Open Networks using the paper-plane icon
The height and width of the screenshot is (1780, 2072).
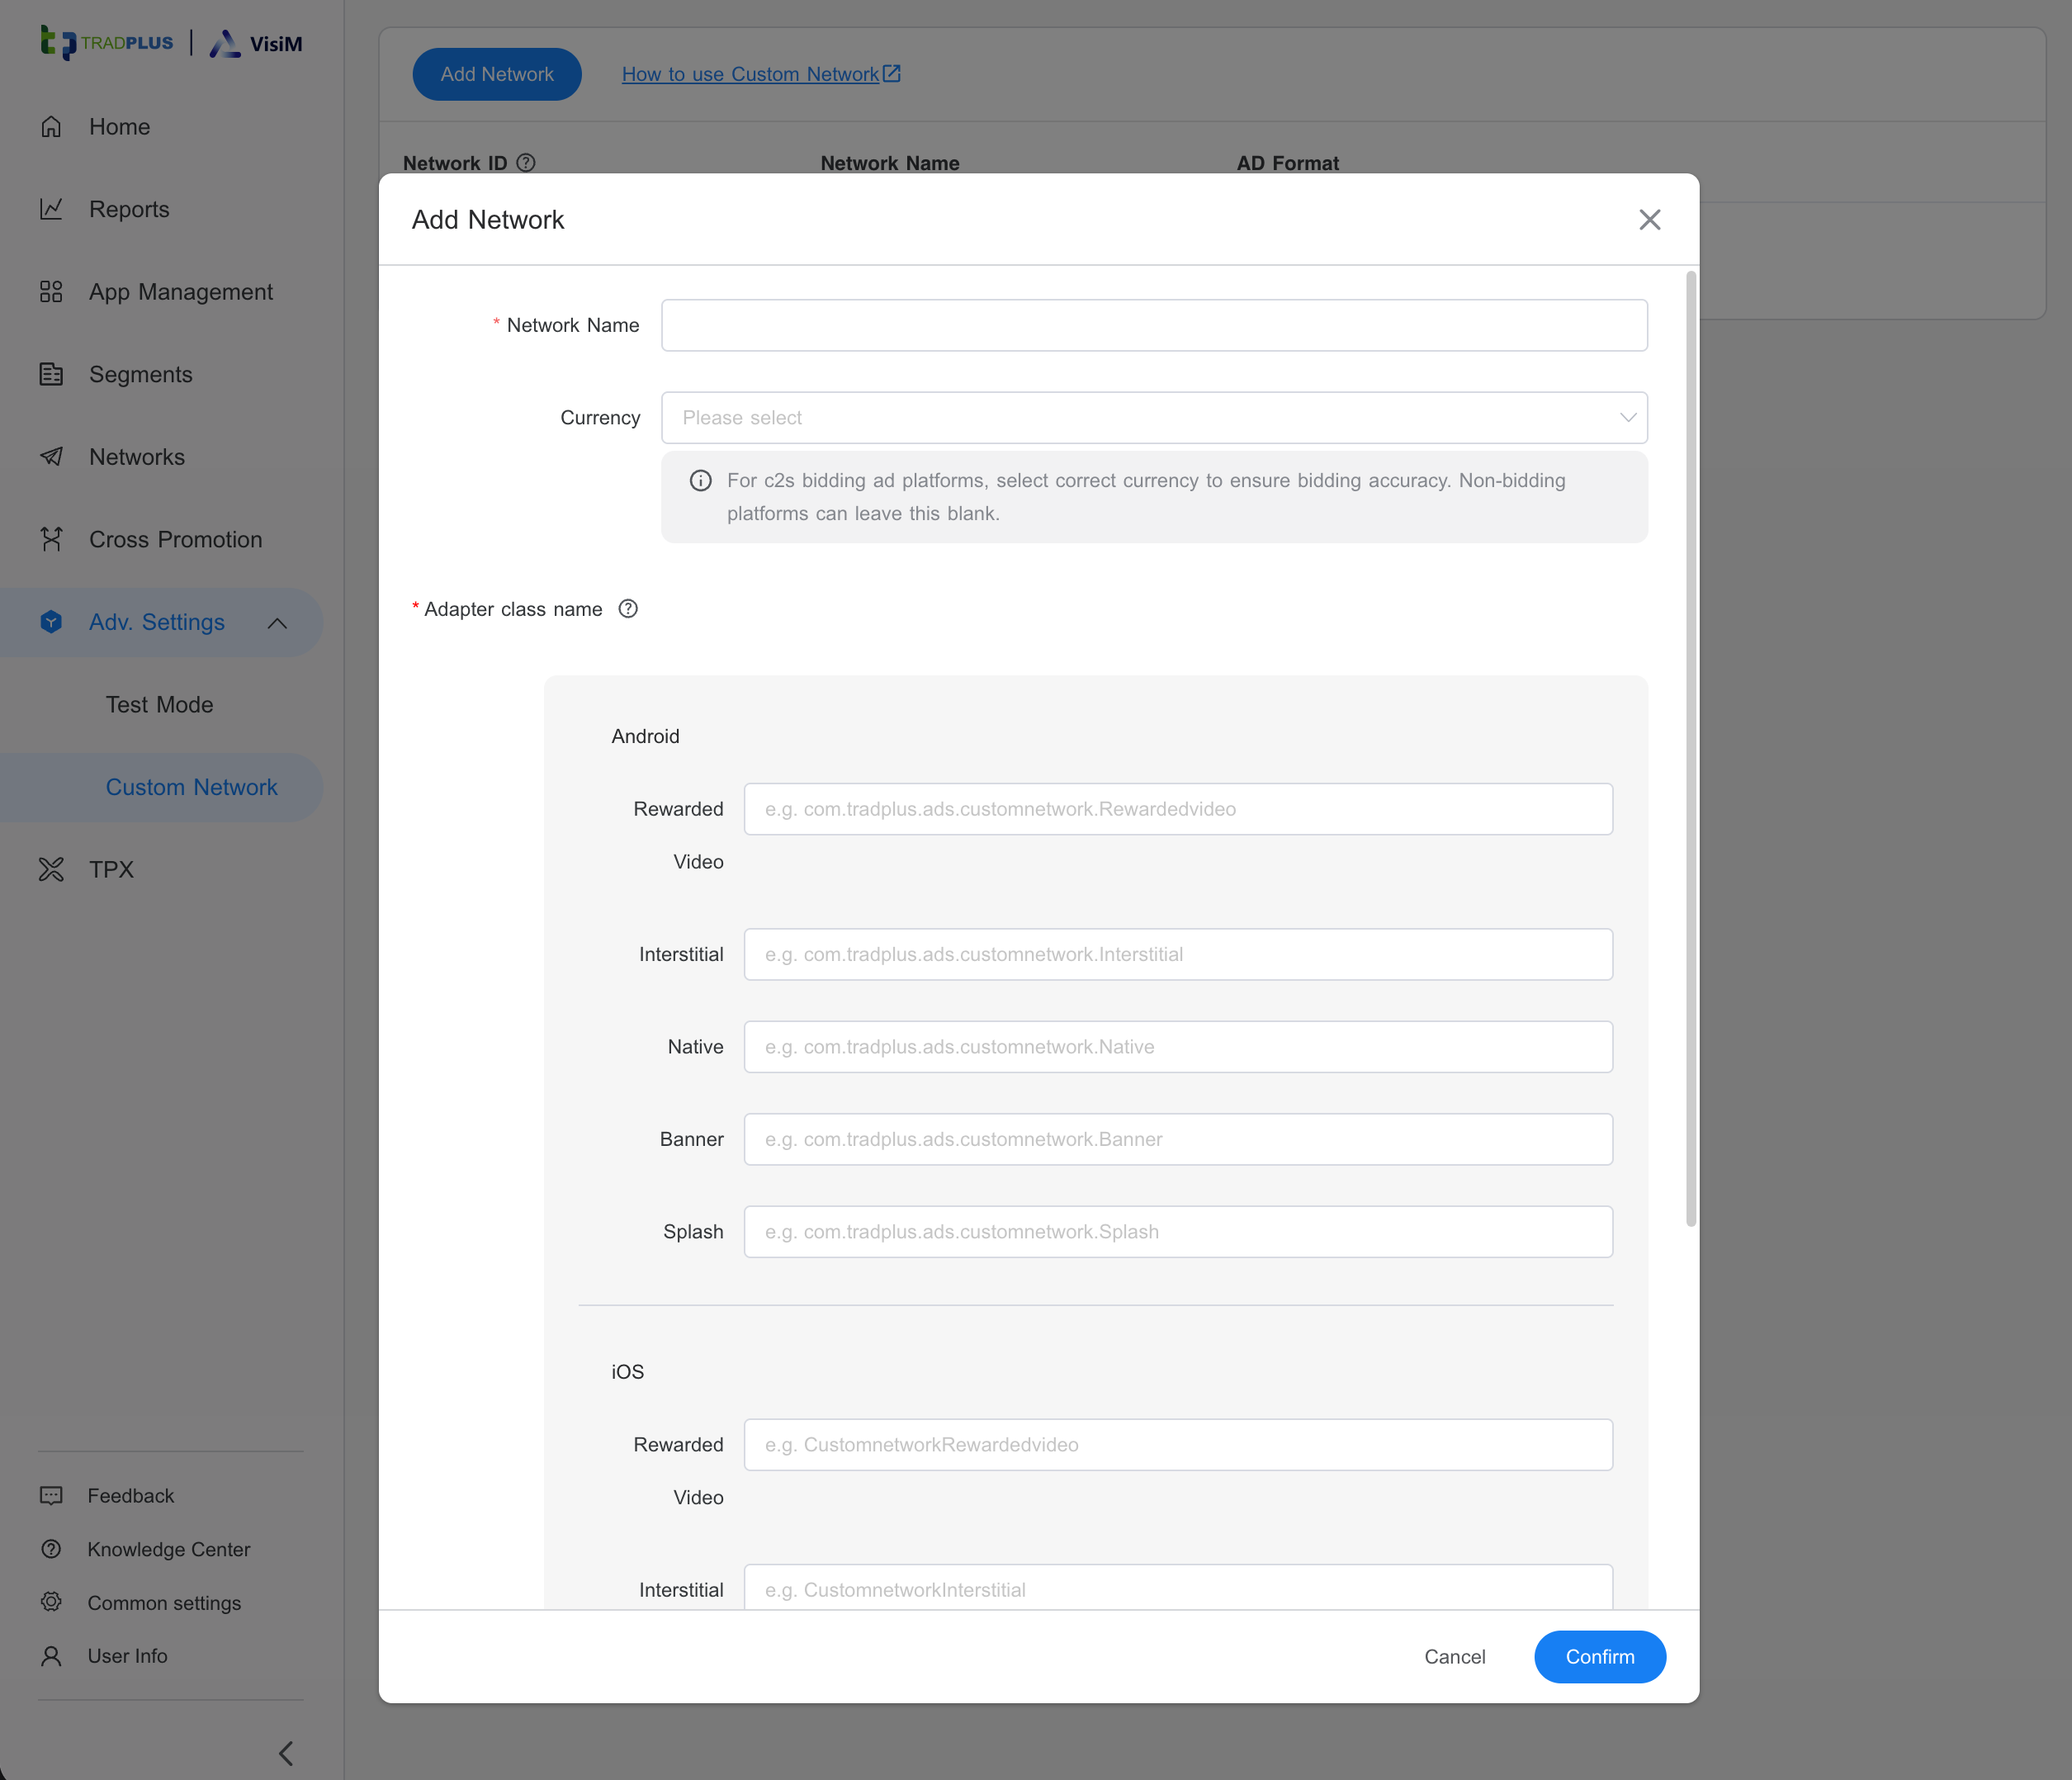(52, 456)
